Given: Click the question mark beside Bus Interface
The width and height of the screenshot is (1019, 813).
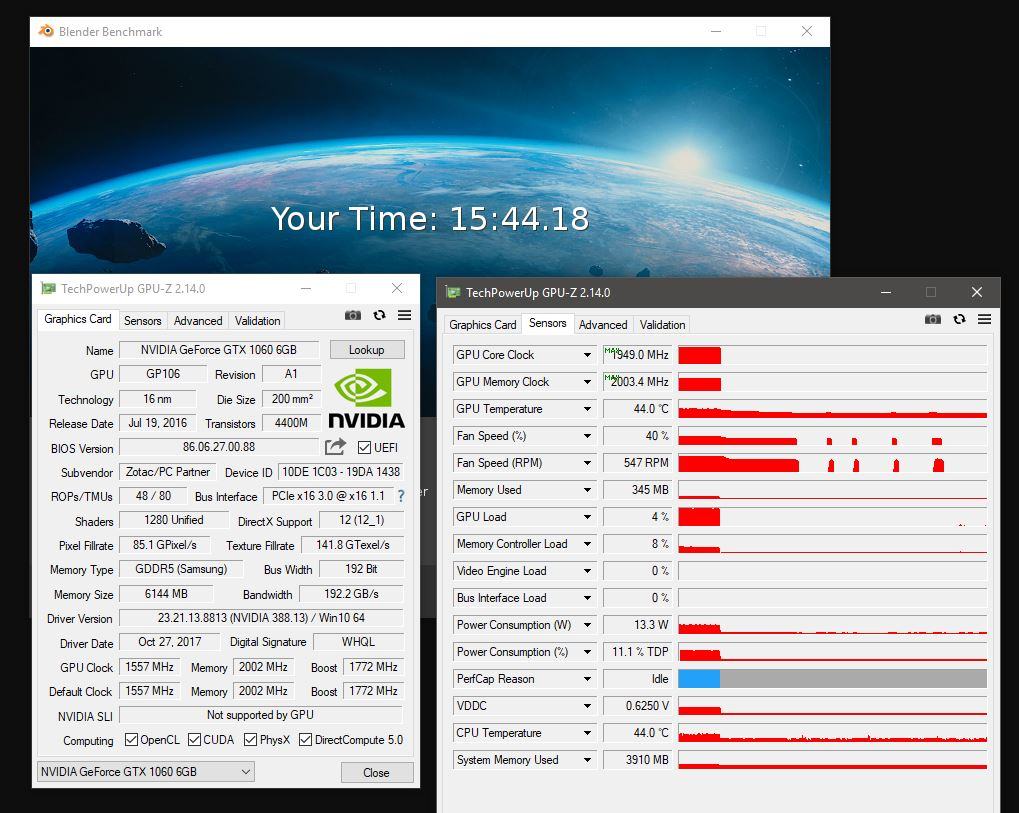Looking at the screenshot, I should pos(401,496).
